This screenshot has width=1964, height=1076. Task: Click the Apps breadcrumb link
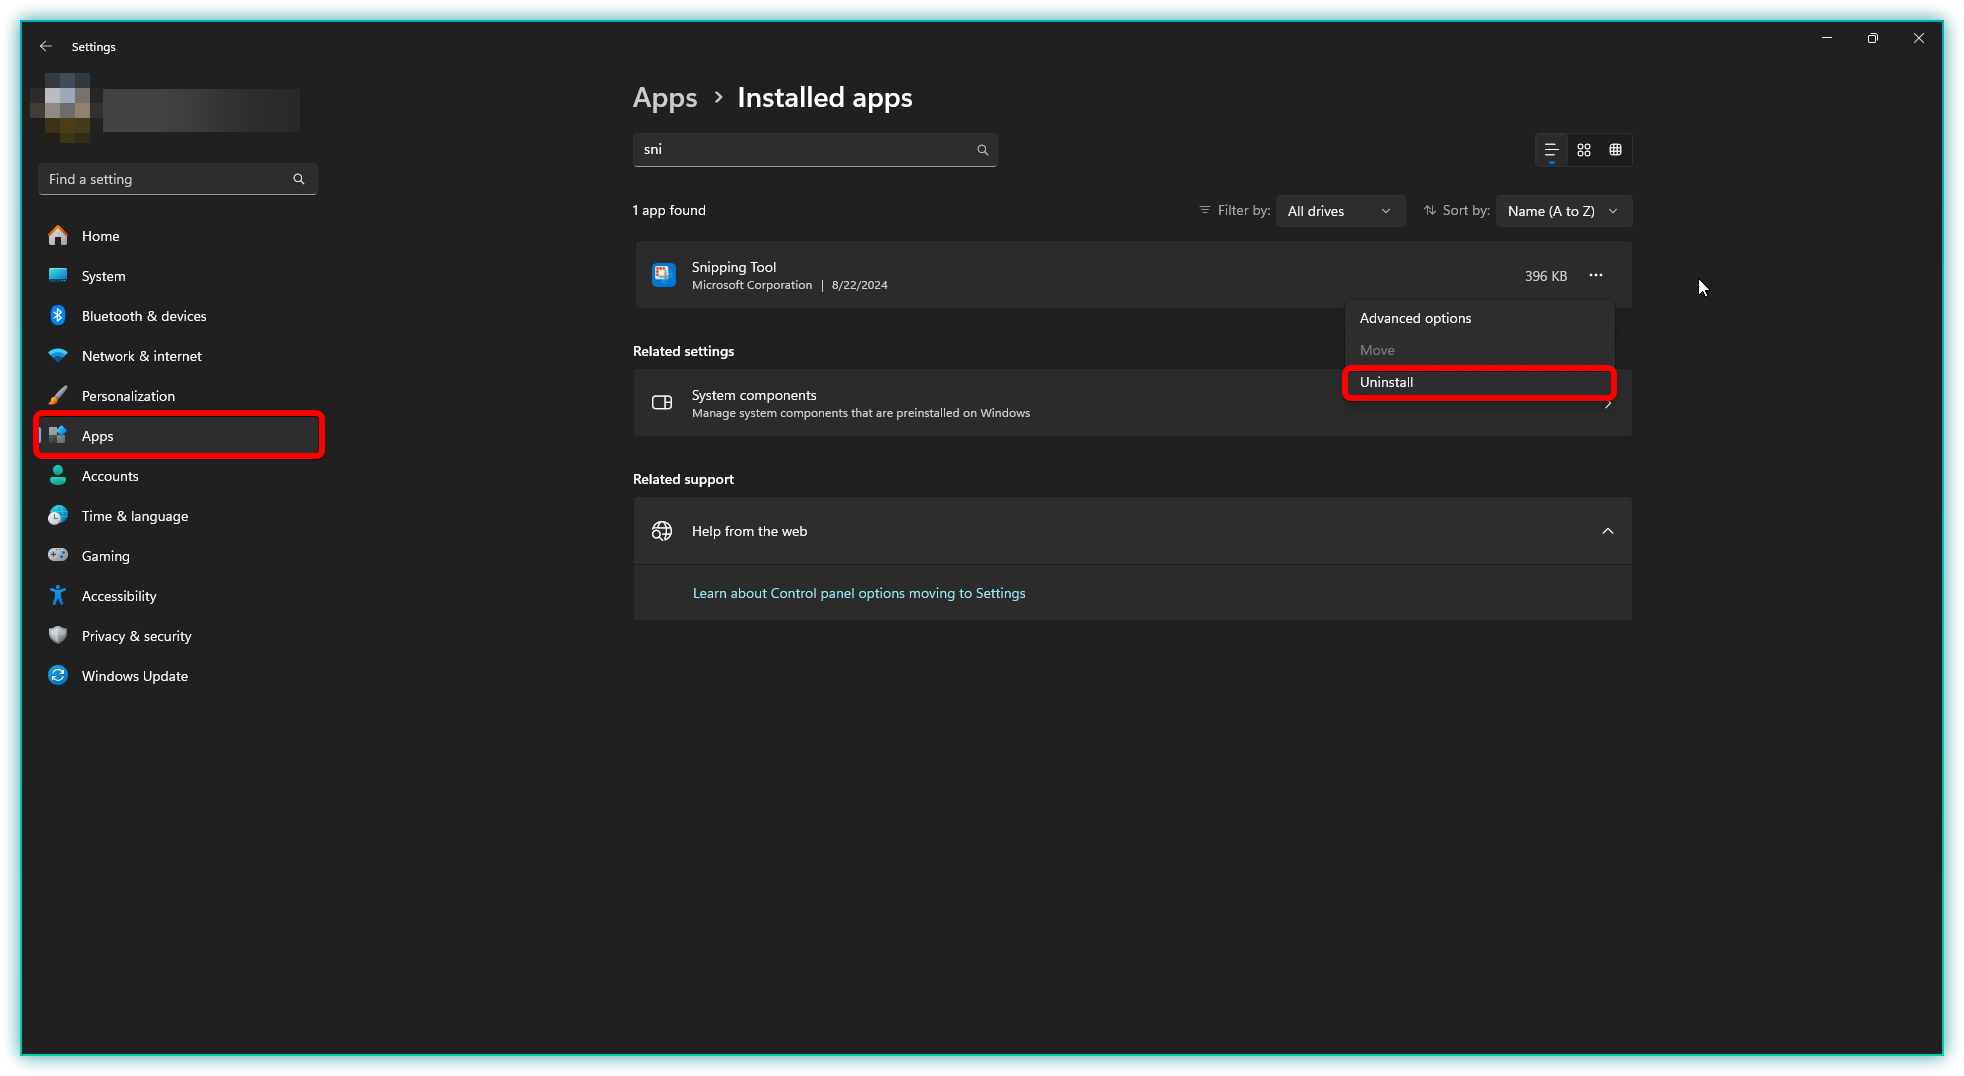click(x=665, y=98)
